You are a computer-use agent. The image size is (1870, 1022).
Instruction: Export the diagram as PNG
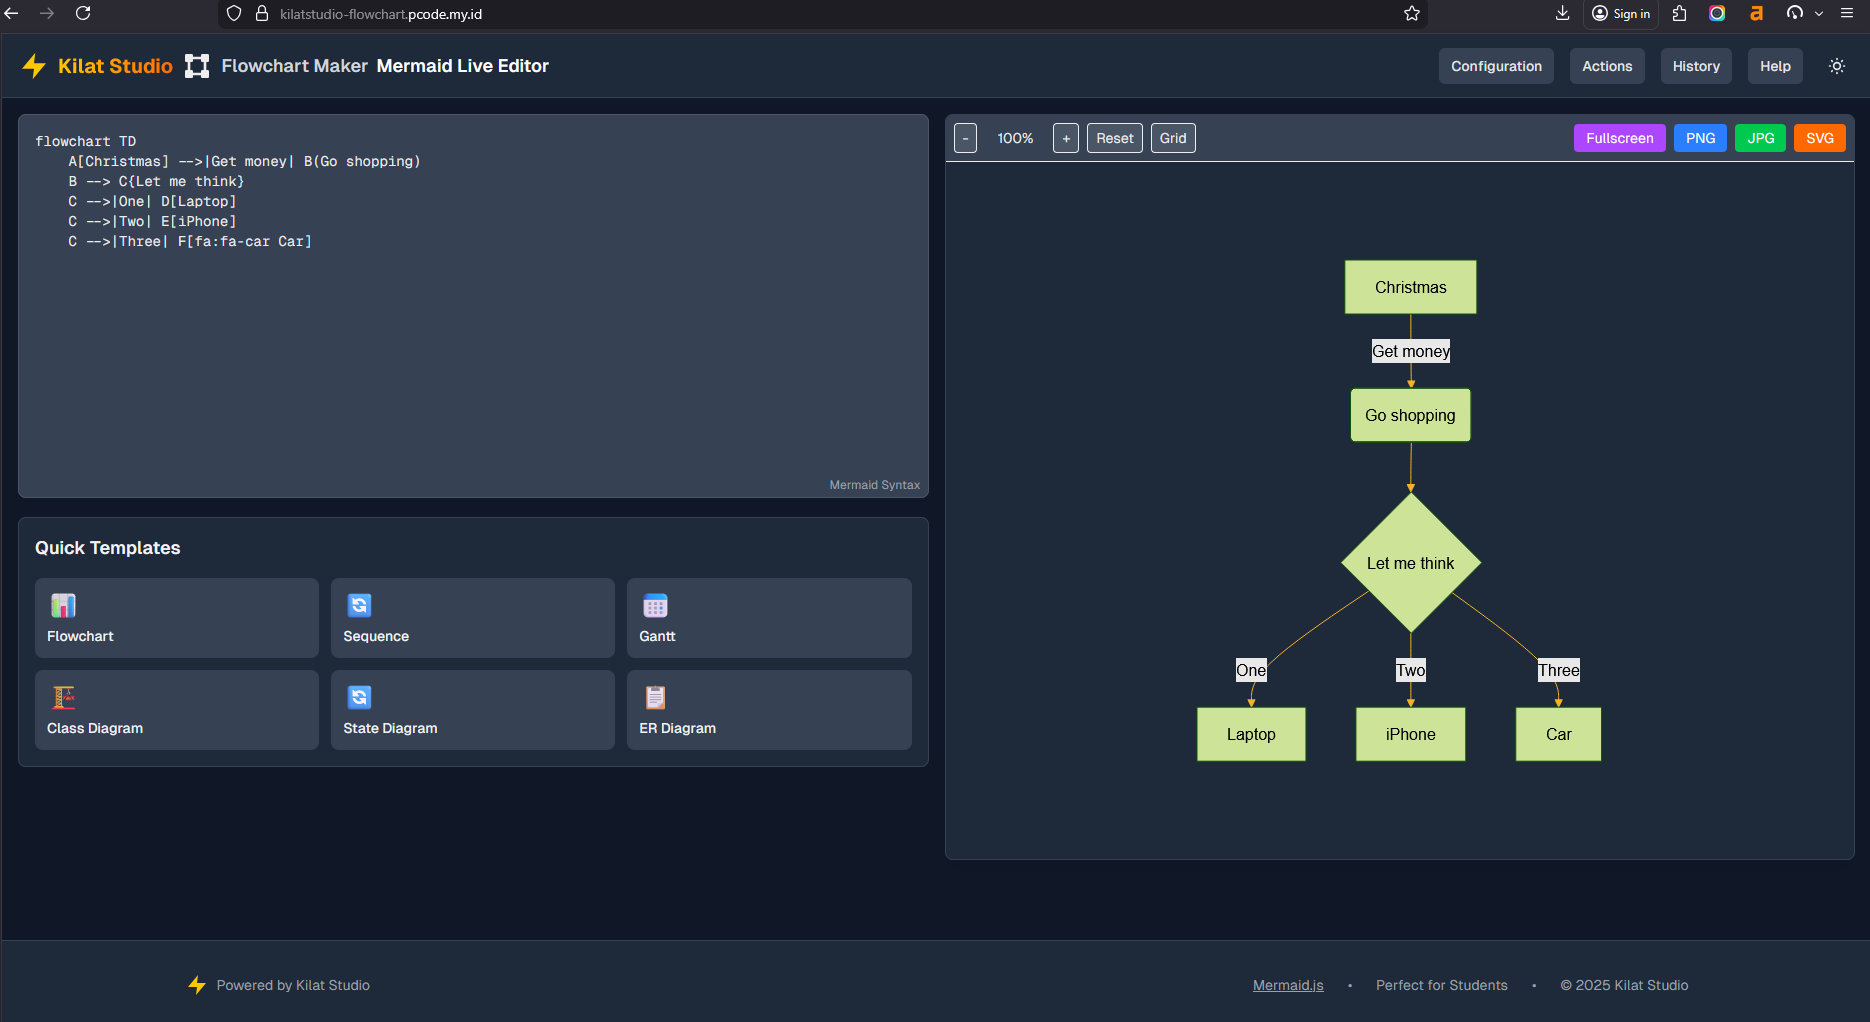click(x=1700, y=138)
